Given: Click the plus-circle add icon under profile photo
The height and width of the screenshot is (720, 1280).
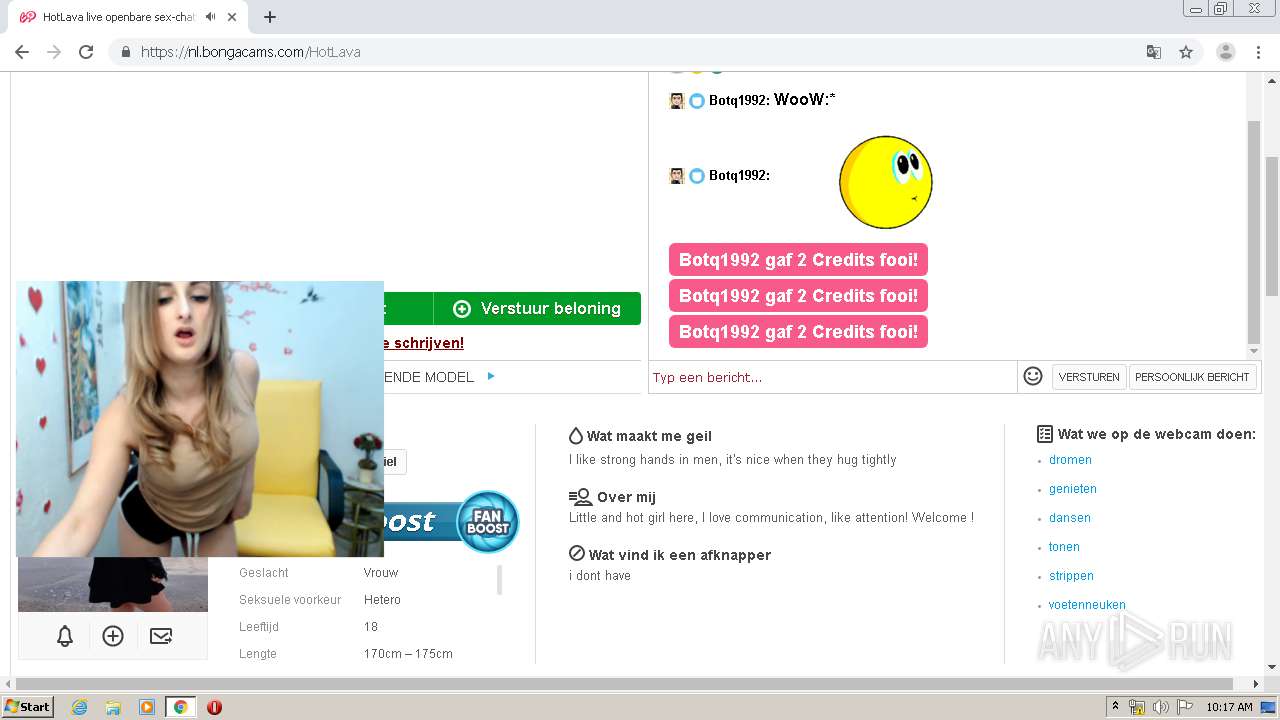Looking at the screenshot, I should point(113,636).
